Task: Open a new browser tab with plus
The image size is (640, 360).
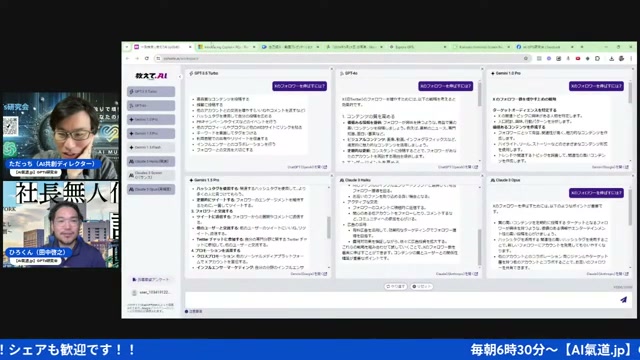Action: 582,47
